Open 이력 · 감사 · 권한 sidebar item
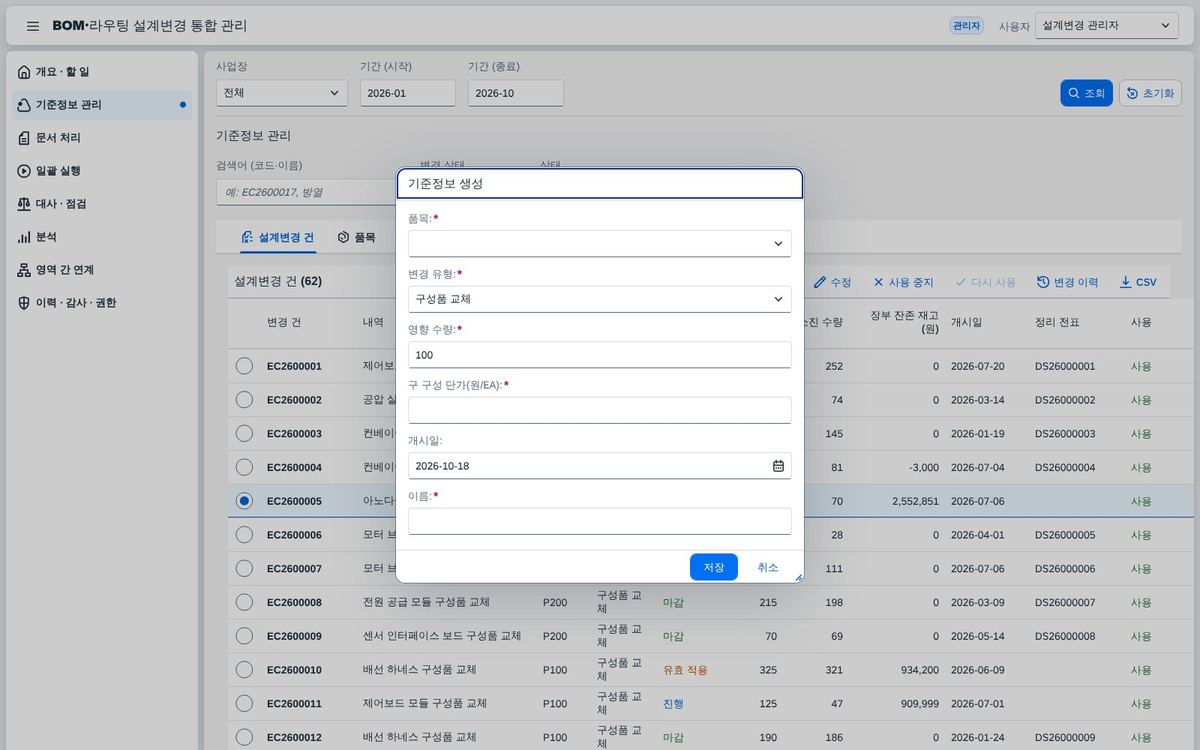The image size is (1200, 750). pos(102,303)
